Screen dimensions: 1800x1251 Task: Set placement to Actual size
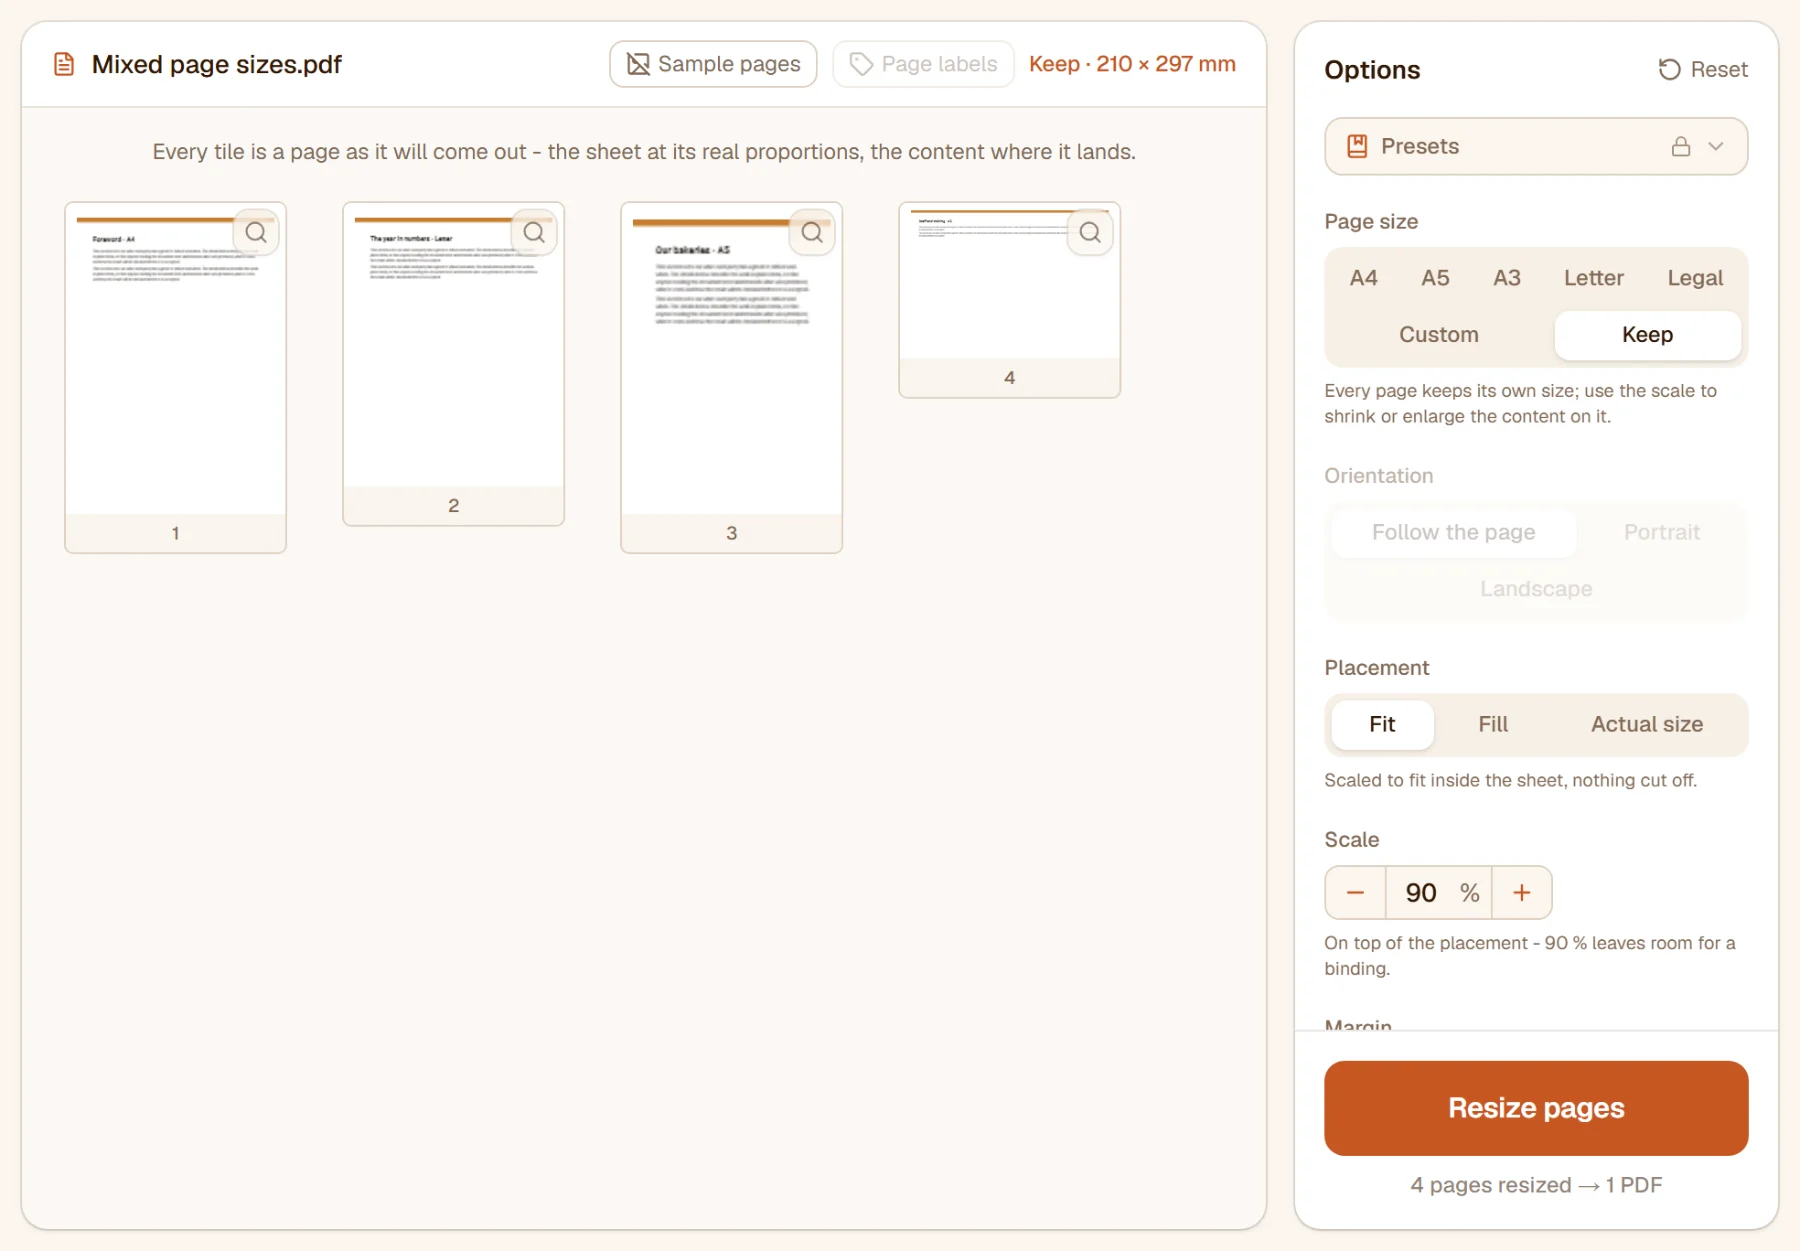[1647, 724]
